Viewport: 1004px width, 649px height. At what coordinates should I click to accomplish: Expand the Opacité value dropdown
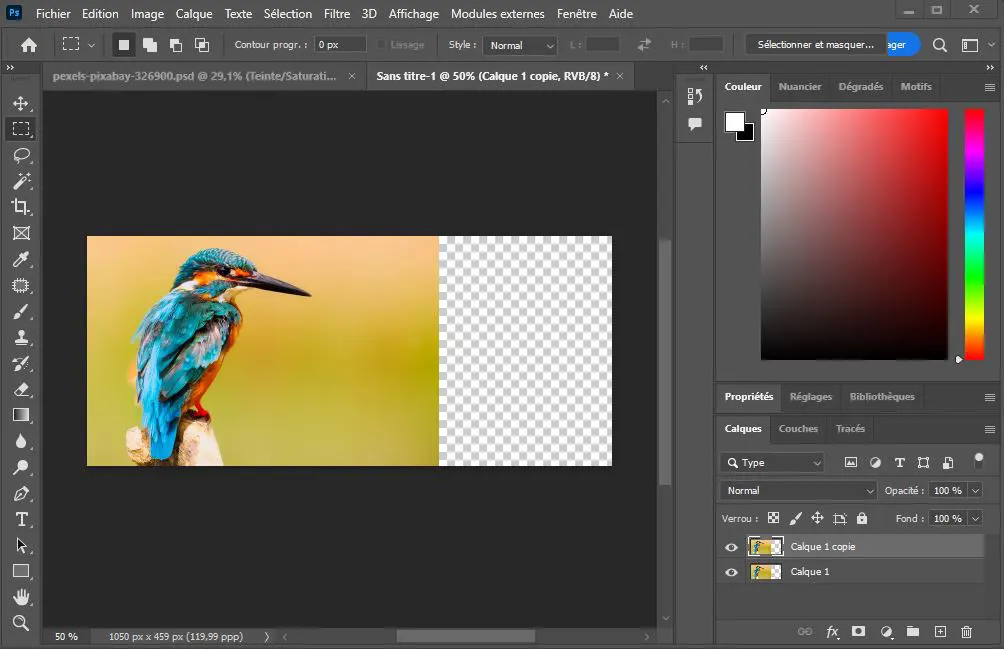(x=975, y=491)
